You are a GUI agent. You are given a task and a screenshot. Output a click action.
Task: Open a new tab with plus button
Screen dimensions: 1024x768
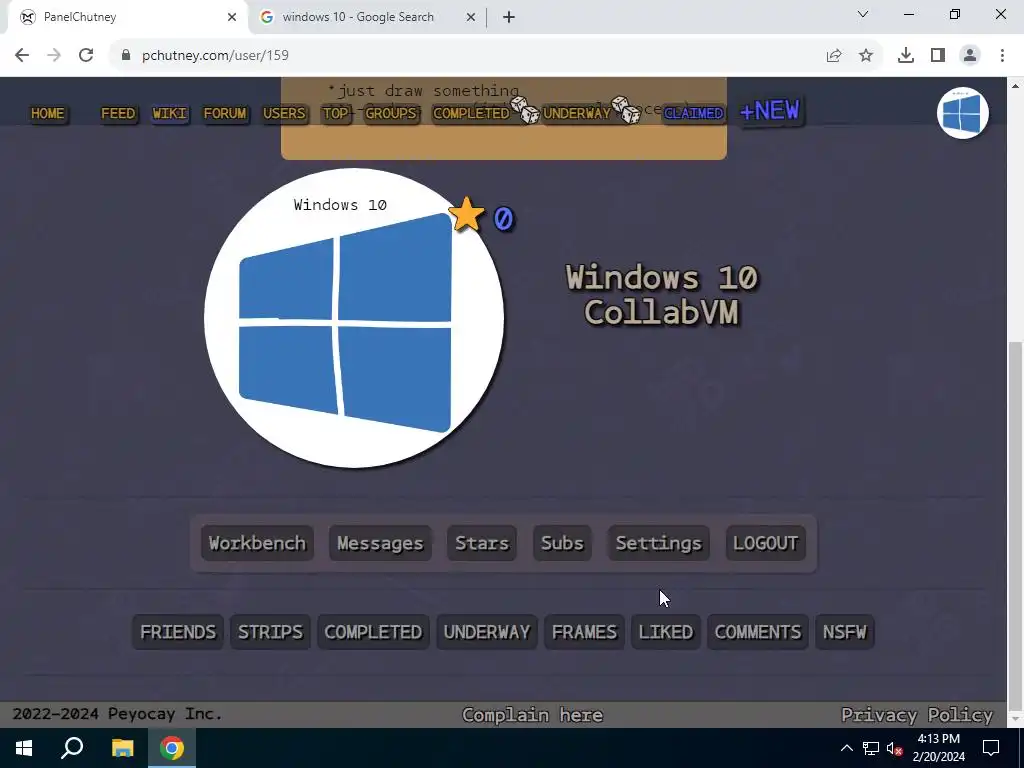click(509, 18)
